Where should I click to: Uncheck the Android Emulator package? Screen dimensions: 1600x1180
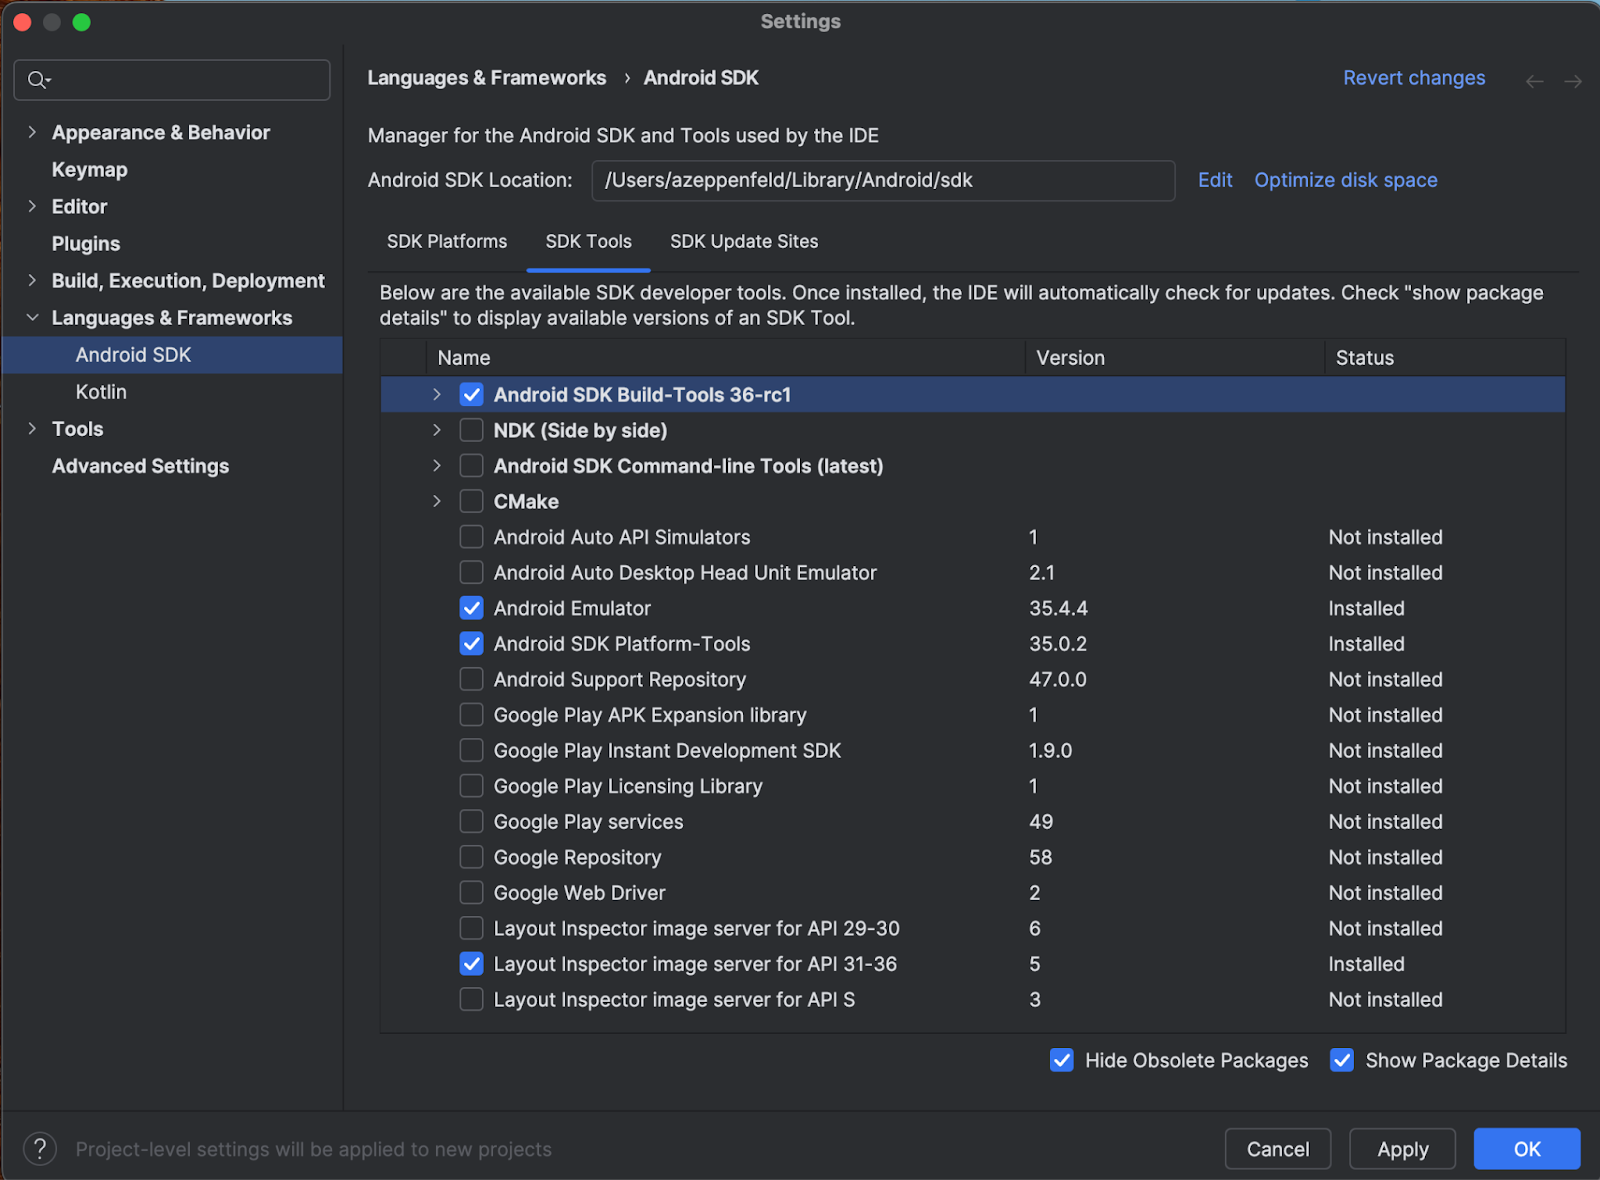[x=470, y=608]
